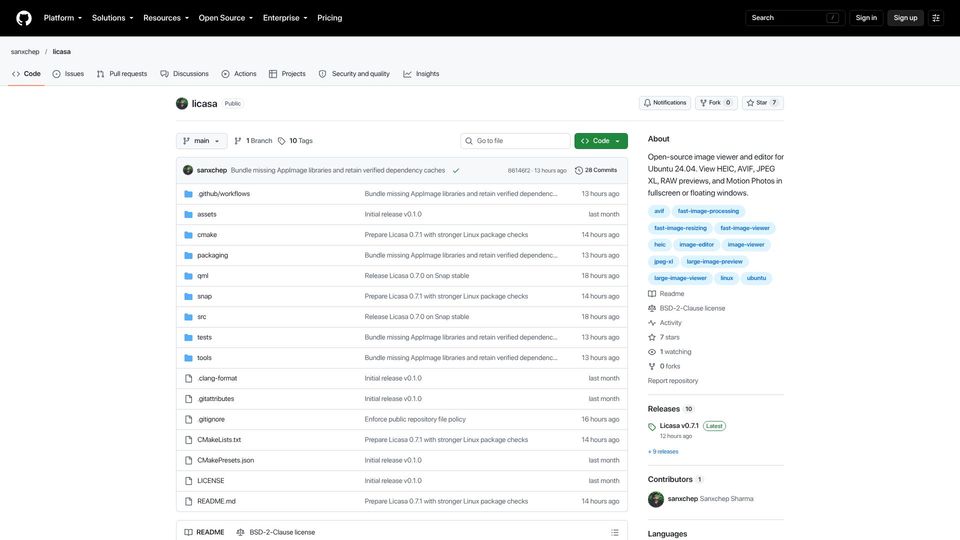
Task: Open the appearance settings icon in header
Action: pos(936,18)
